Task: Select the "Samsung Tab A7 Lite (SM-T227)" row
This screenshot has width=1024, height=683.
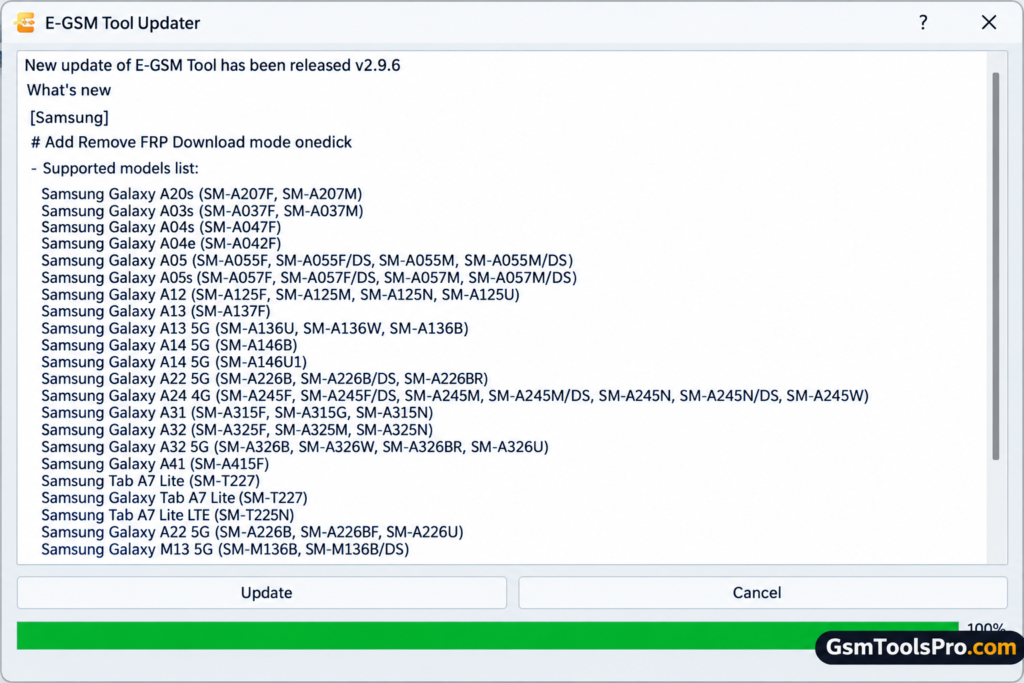Action: [151, 481]
